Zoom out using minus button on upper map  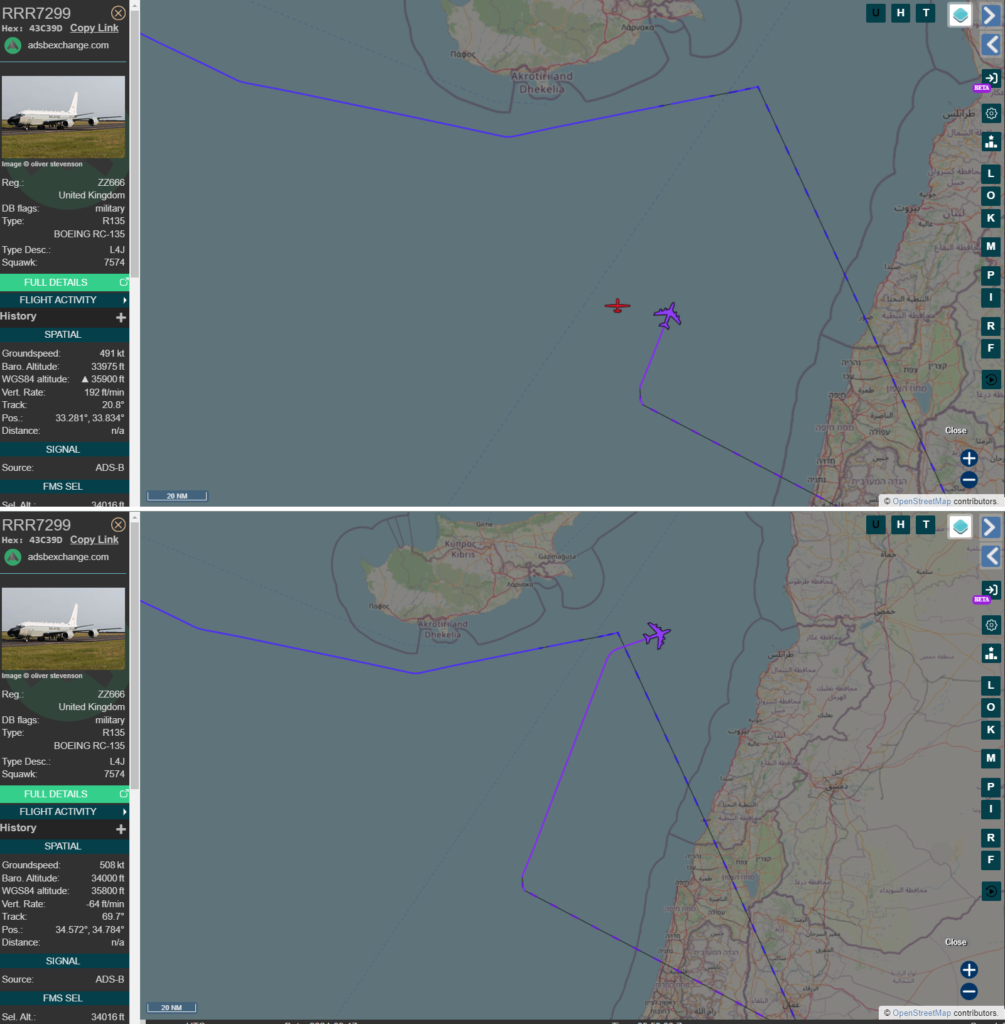click(x=969, y=480)
